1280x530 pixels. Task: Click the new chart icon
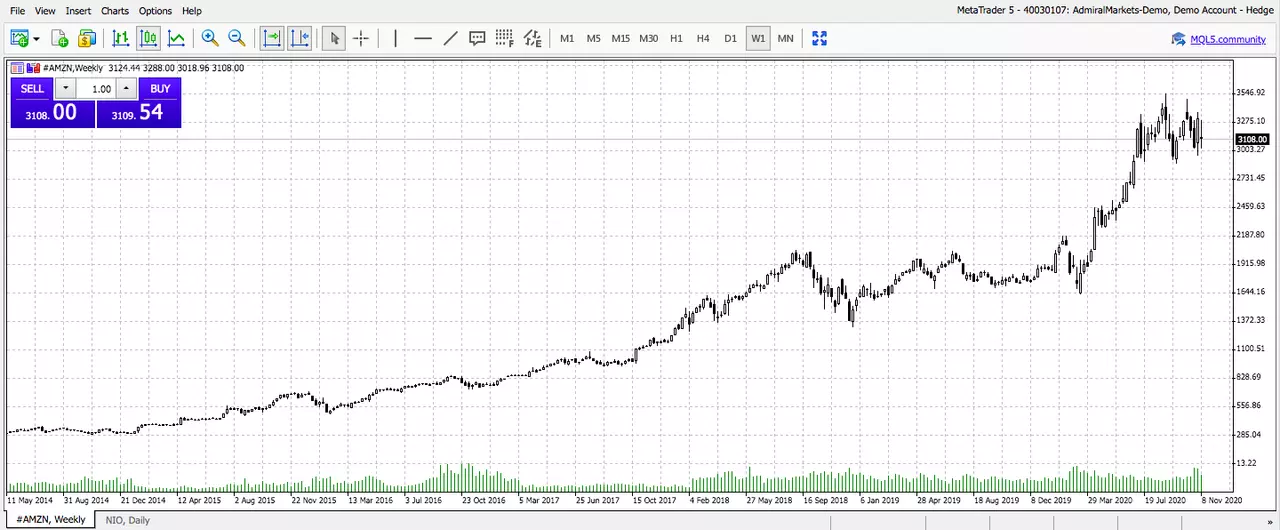pyautogui.click(x=19, y=38)
